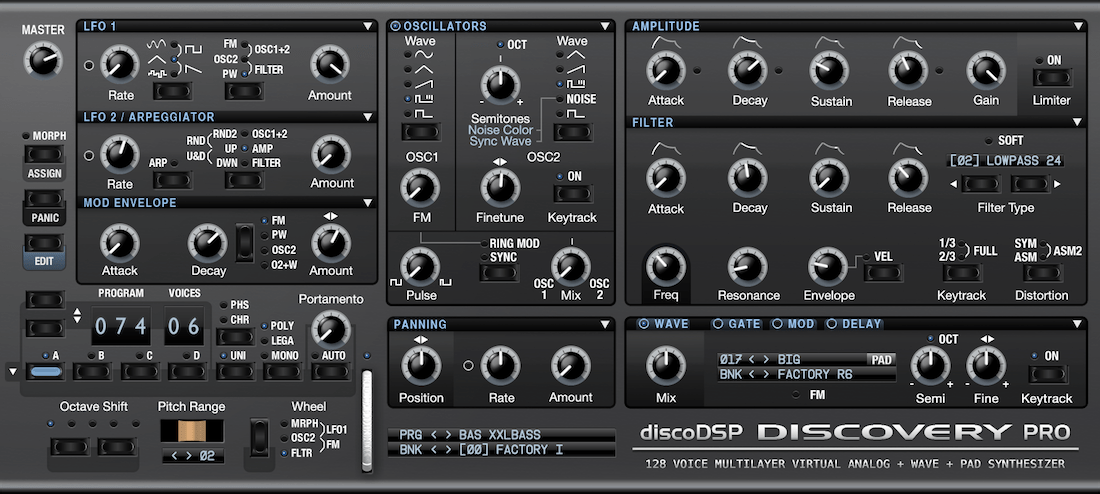Screen dimensions: 1100x494
Task: Toggle the Limiter ON switch
Action: pyautogui.click(x=1052, y=78)
